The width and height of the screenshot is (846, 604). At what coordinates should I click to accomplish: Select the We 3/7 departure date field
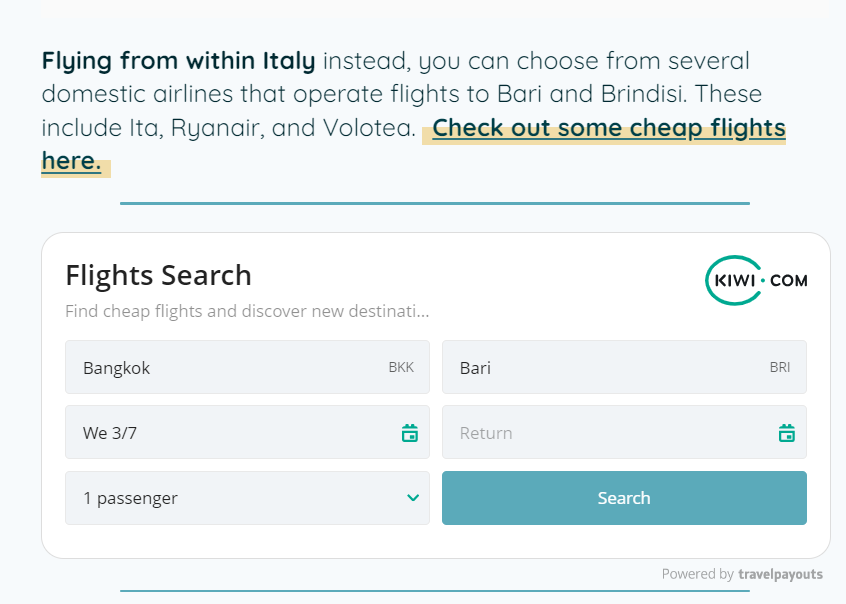click(x=230, y=433)
